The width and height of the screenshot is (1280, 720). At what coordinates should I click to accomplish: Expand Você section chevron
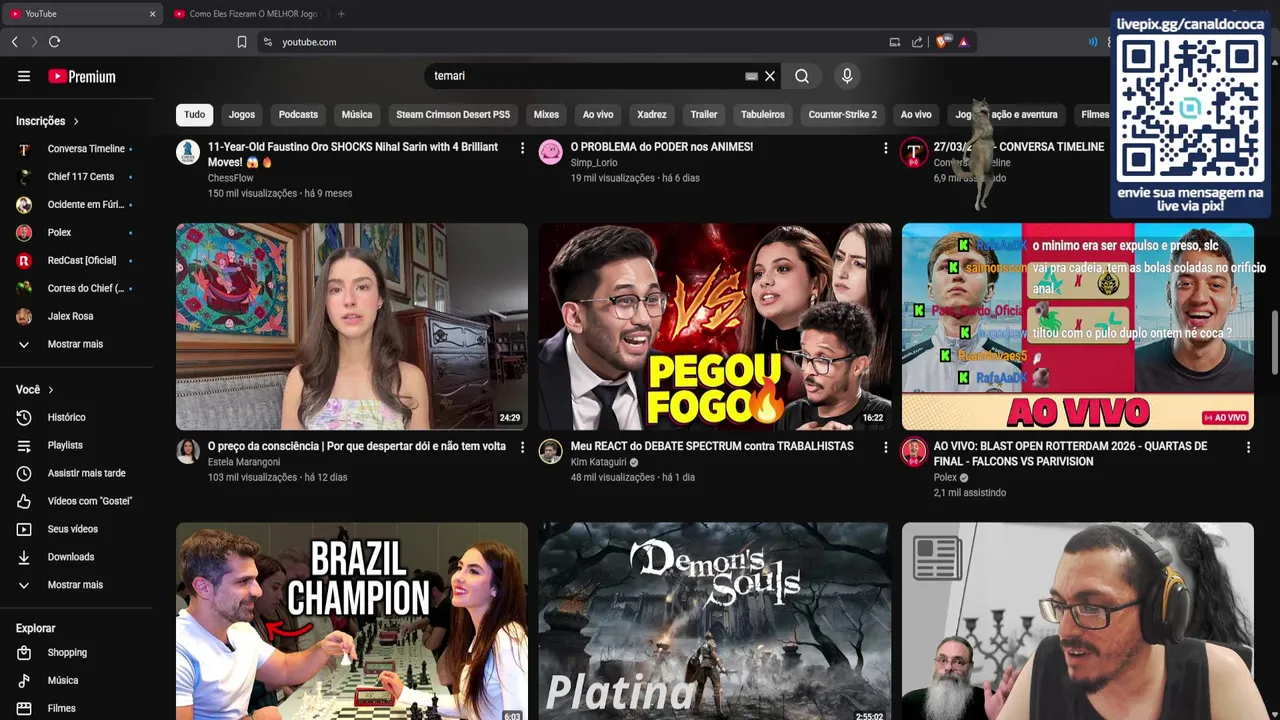pyautogui.click(x=51, y=390)
